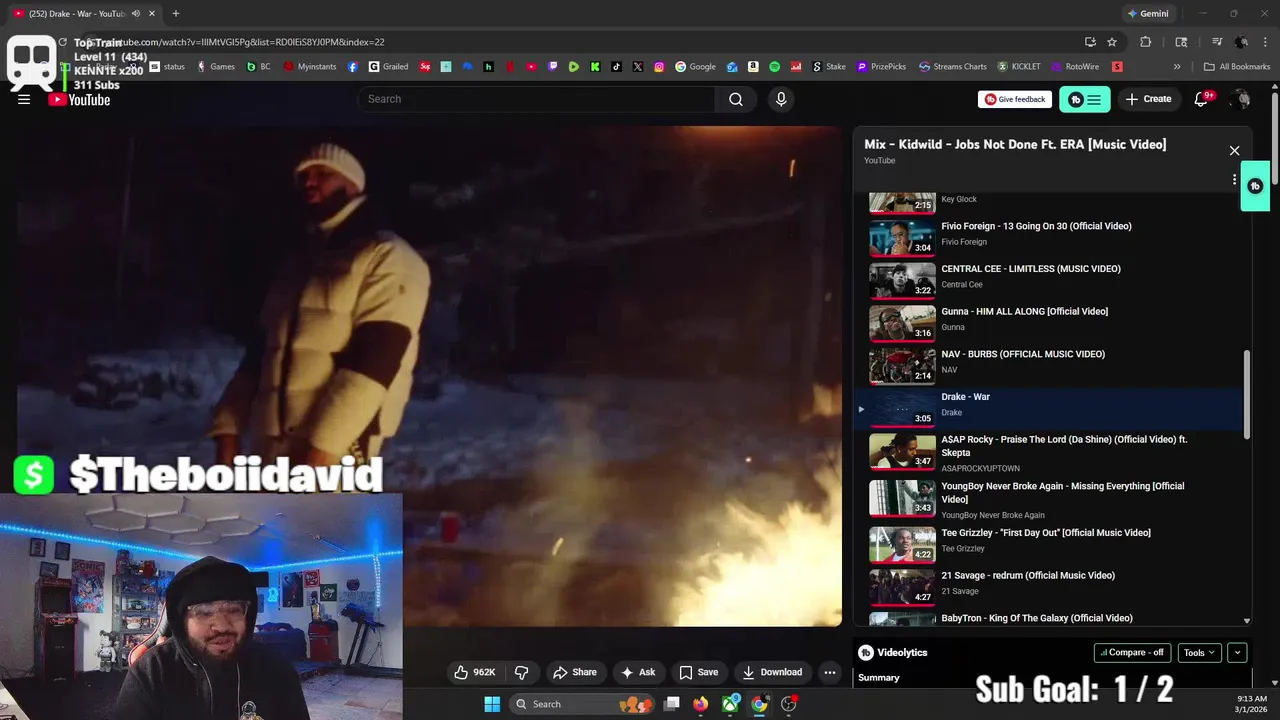Open Task View in the taskbar
1280x720 pixels.
pyautogui.click(x=672, y=704)
